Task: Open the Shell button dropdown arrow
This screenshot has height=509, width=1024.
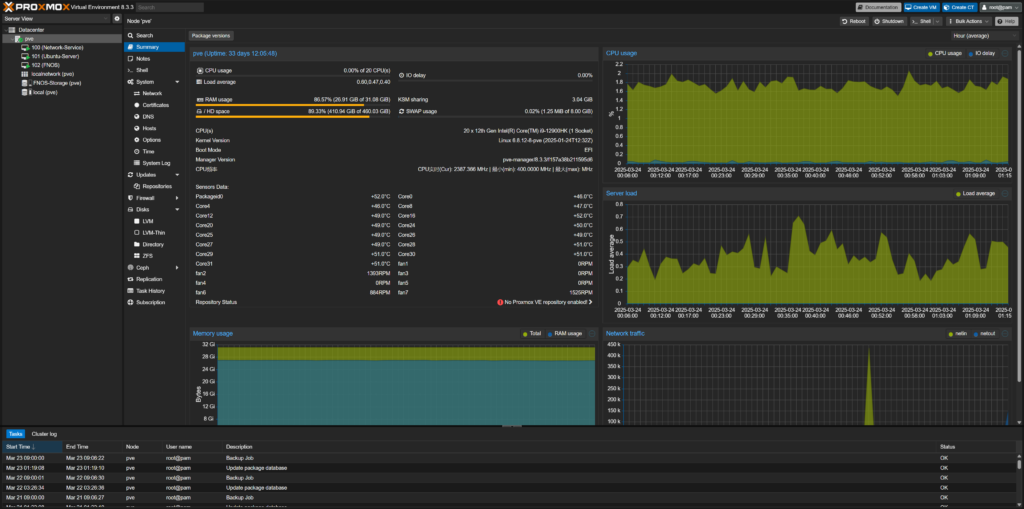Action: (x=938, y=22)
